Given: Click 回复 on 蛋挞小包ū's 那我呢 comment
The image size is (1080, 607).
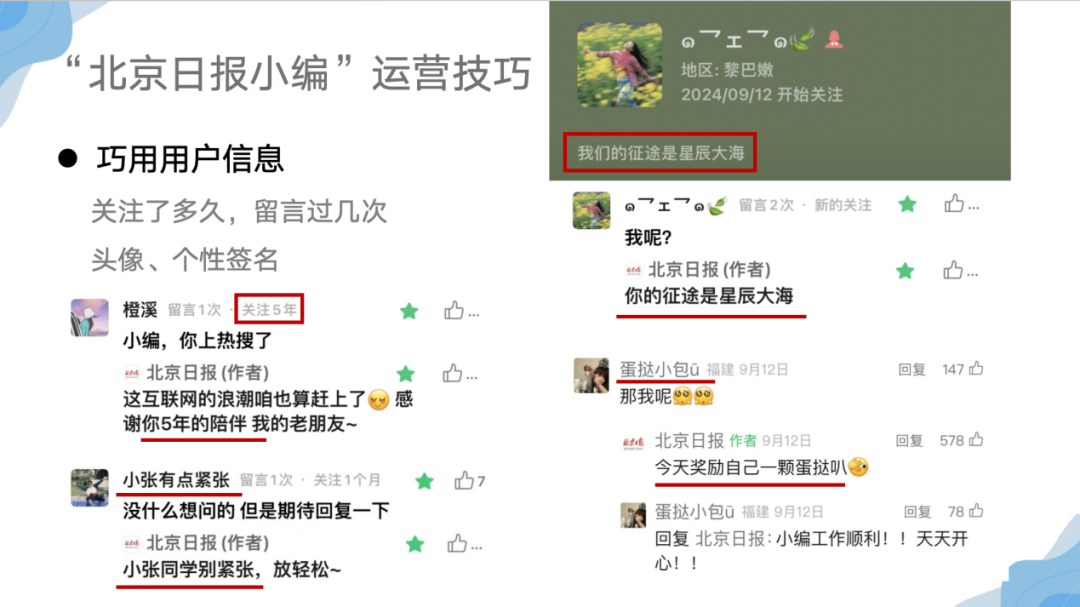Looking at the screenshot, I should click(x=911, y=370).
